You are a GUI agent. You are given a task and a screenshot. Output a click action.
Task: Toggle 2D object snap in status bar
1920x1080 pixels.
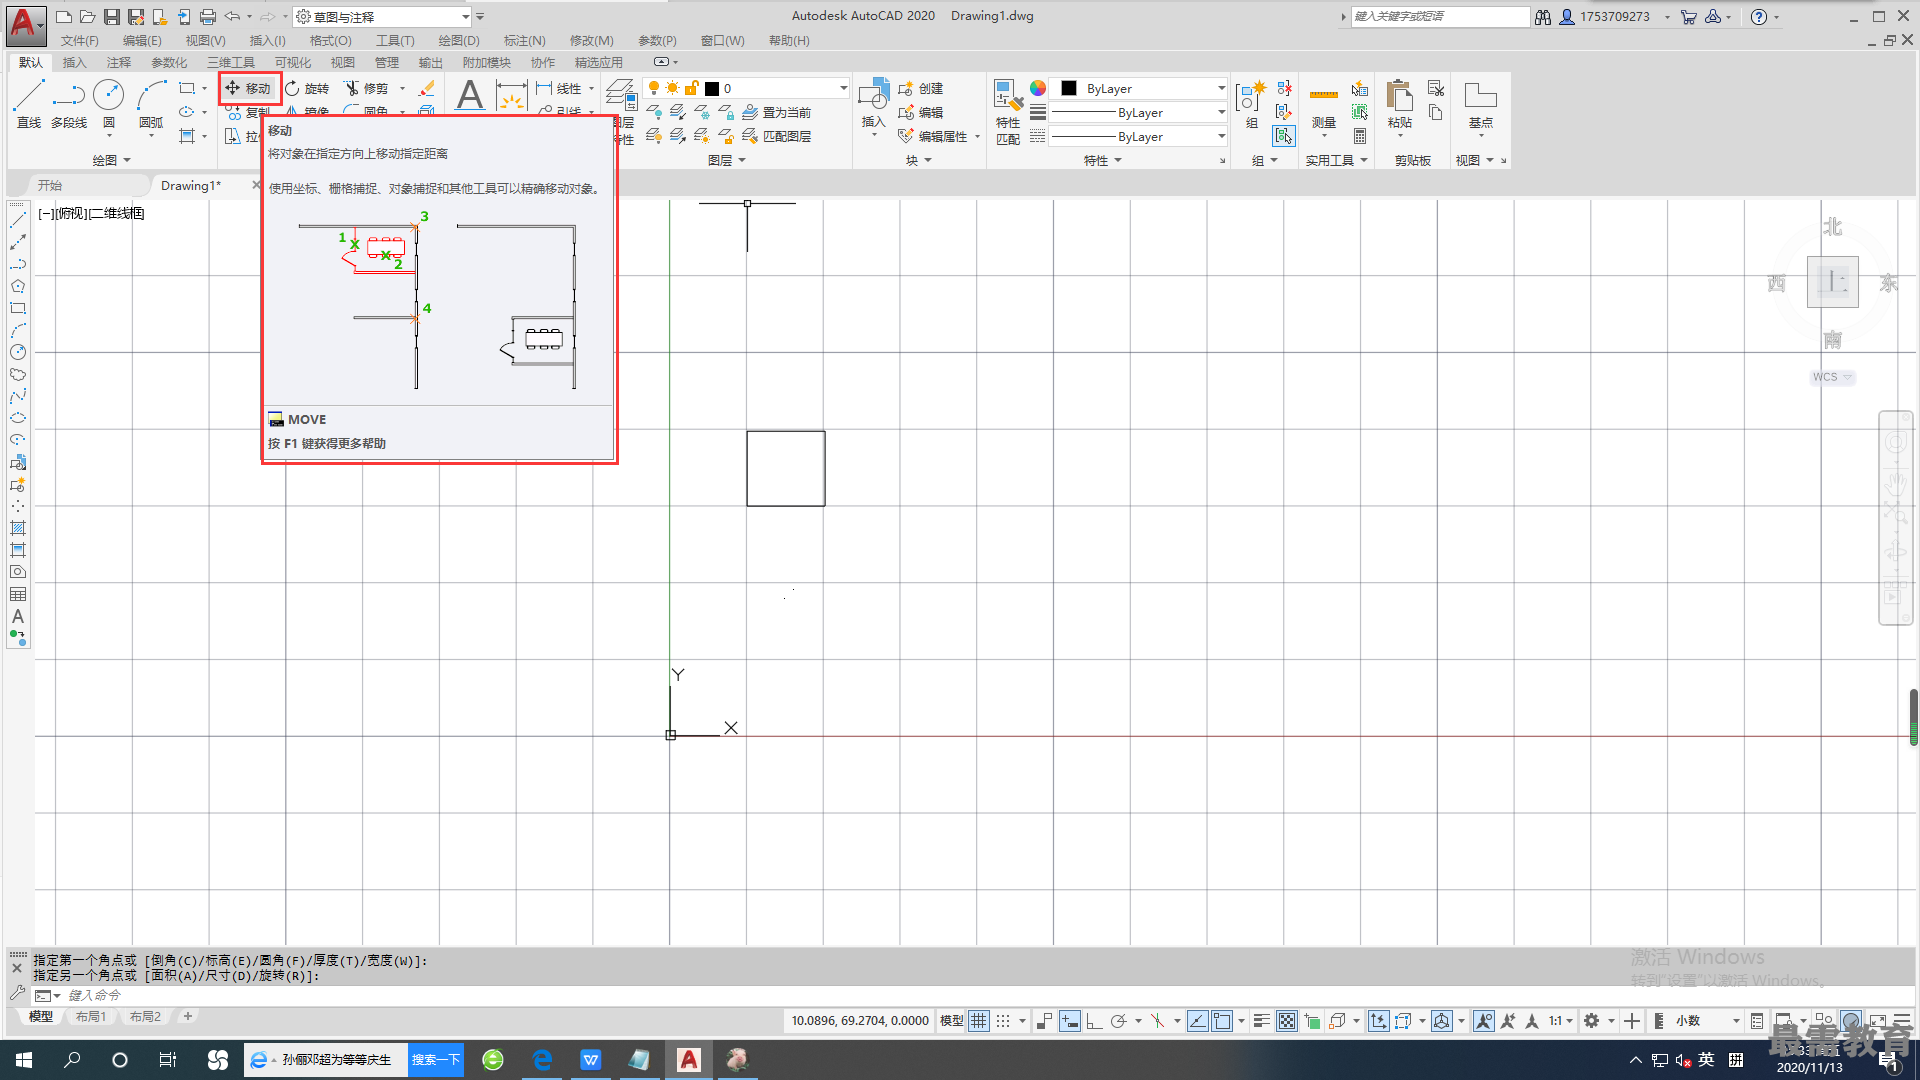tap(1222, 1021)
